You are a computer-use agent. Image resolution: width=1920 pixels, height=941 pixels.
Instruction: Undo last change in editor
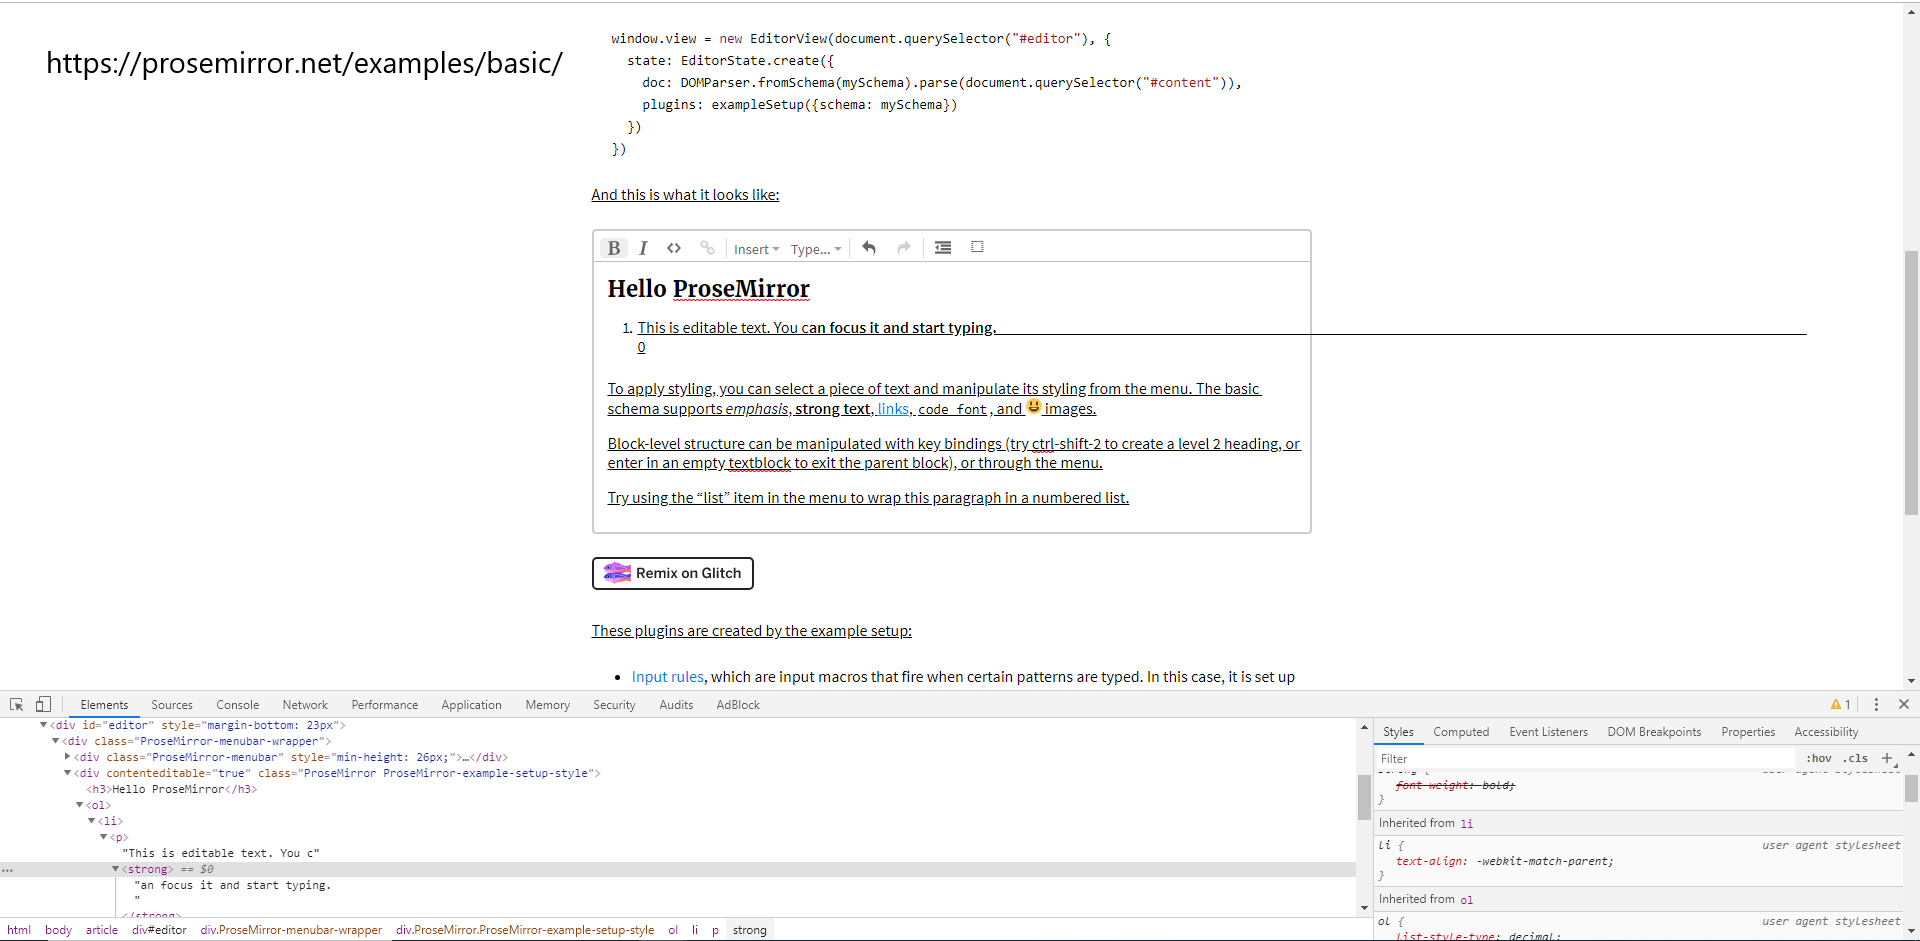(869, 248)
